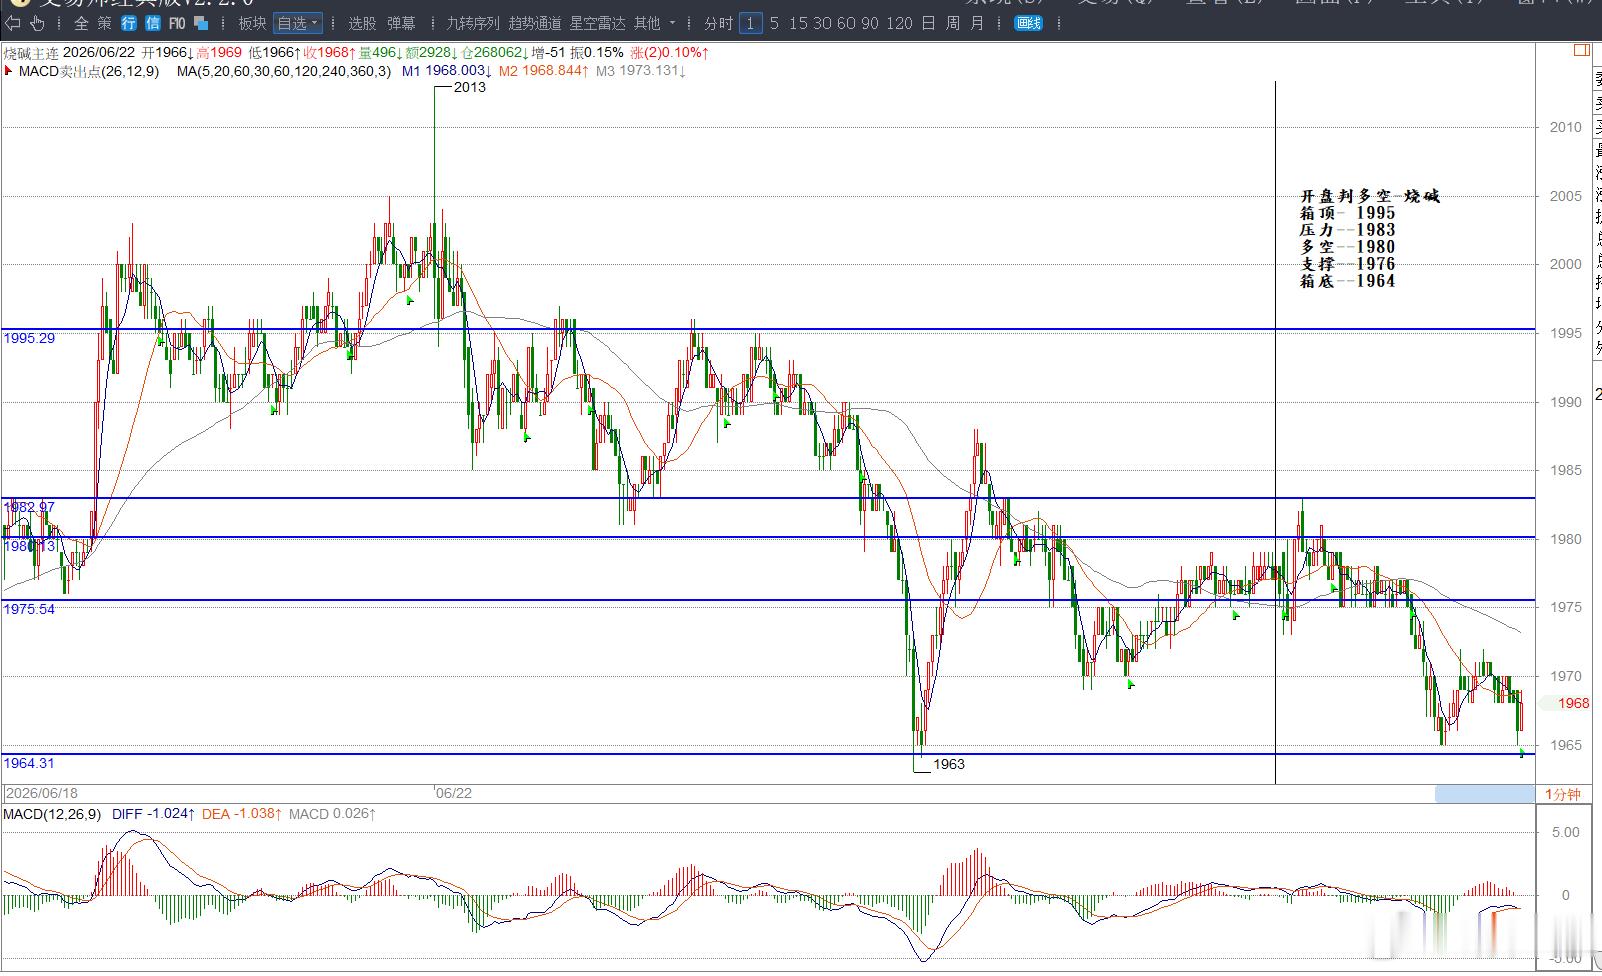Select the 5-minute period tab
1602x976 pixels.
tap(775, 23)
